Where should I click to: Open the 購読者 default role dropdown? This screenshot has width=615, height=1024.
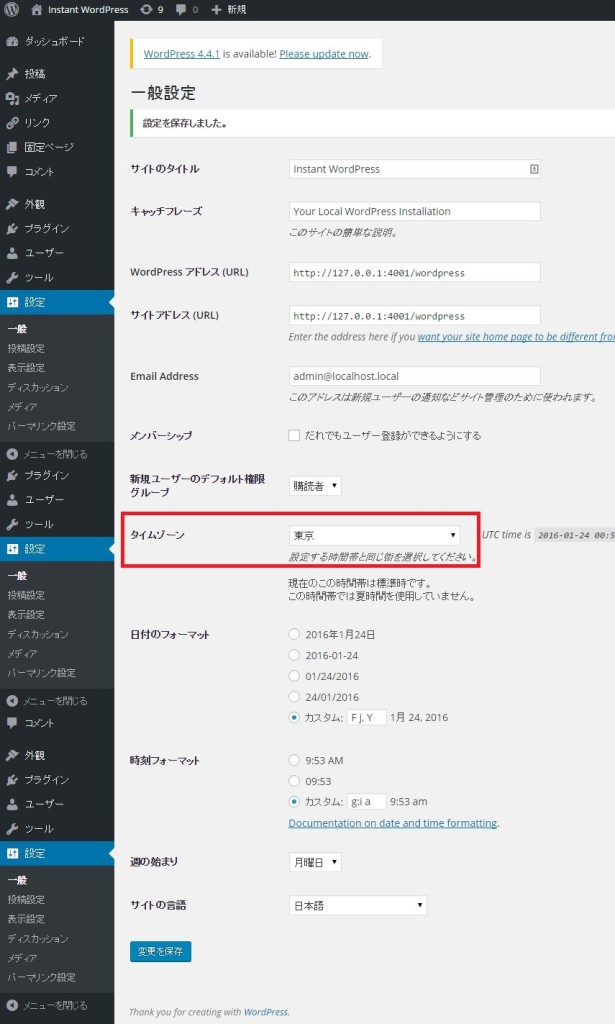click(315, 486)
